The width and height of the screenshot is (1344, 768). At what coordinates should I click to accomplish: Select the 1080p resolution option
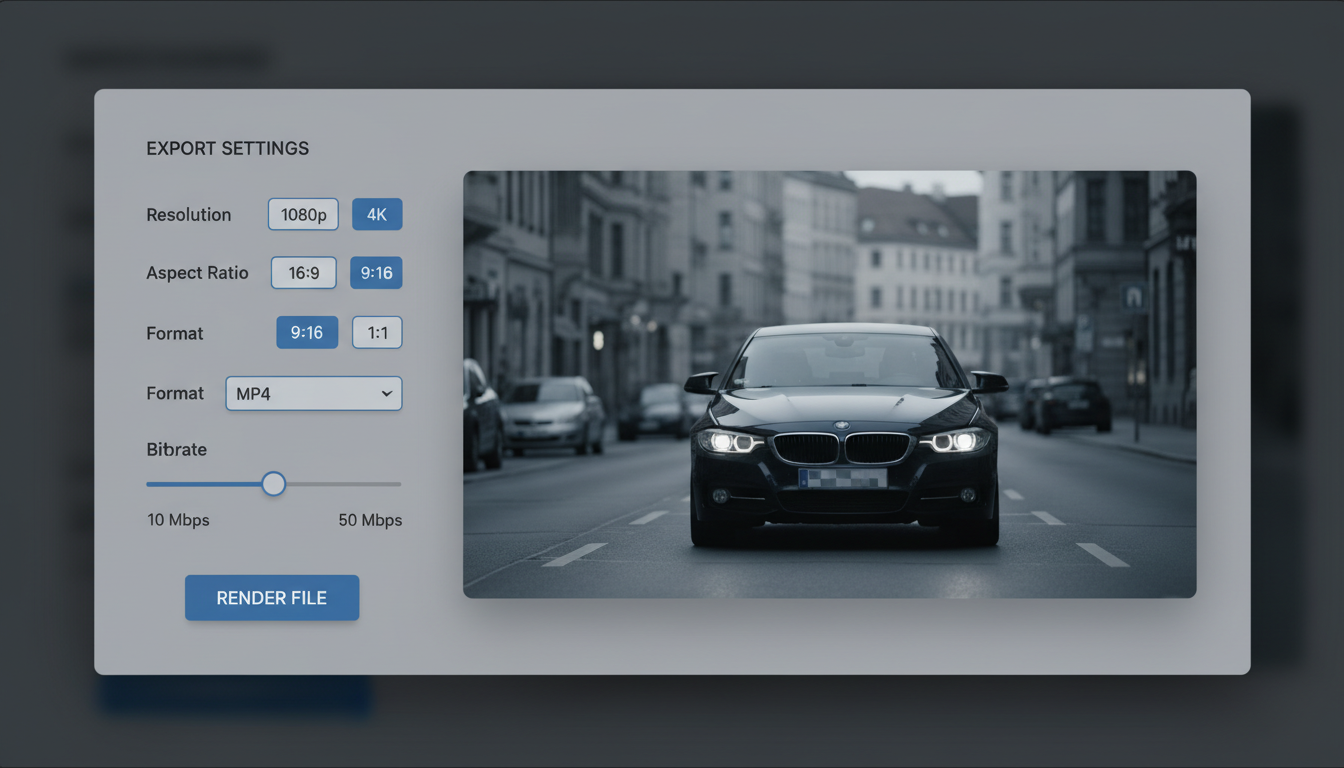point(303,214)
